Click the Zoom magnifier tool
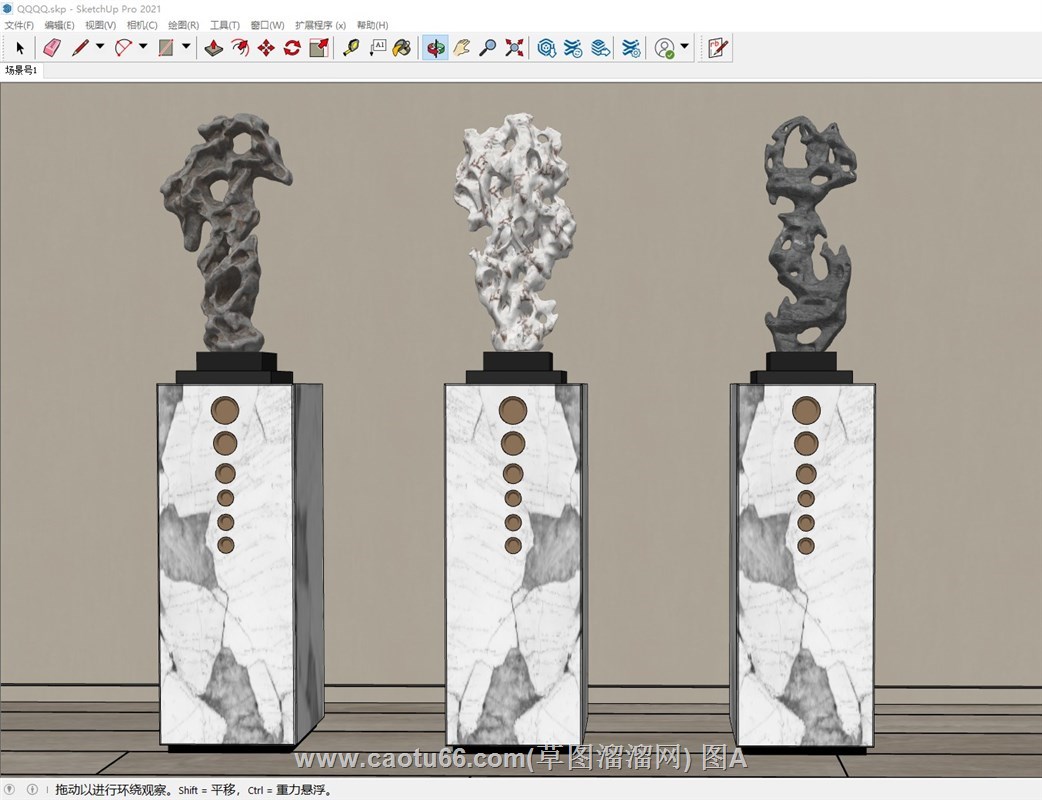Image resolution: width=1042 pixels, height=800 pixels. (x=487, y=47)
